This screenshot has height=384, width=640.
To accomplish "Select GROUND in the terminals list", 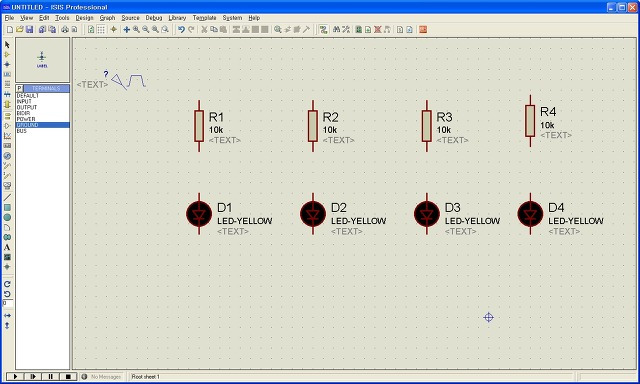I will coord(42,125).
